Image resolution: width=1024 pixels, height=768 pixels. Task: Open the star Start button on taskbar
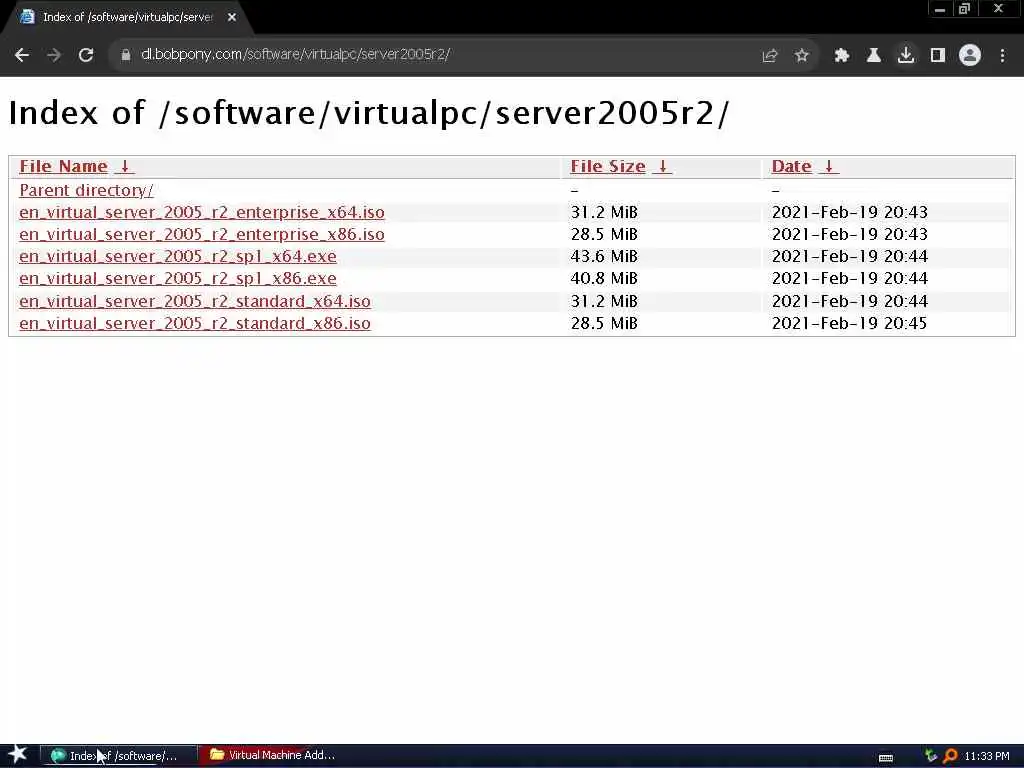tap(18, 755)
